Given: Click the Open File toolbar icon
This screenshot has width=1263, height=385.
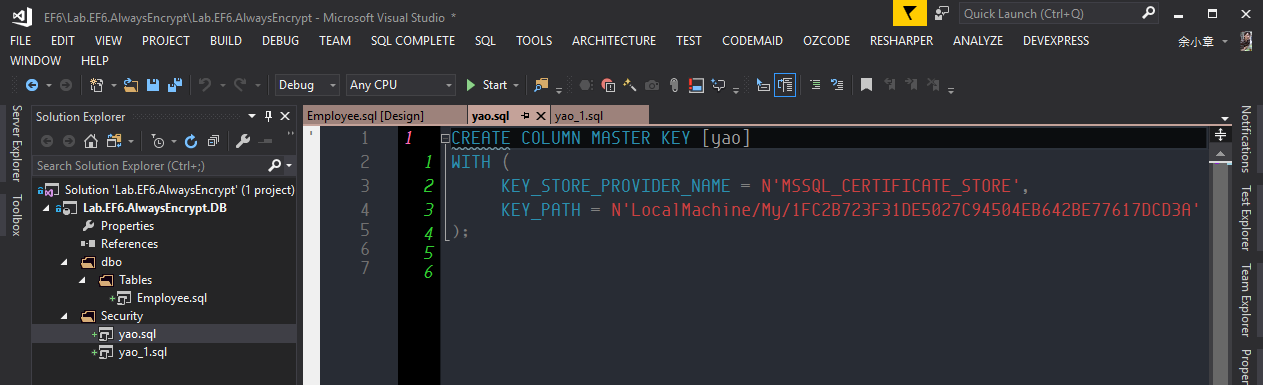Looking at the screenshot, I should 130,85.
